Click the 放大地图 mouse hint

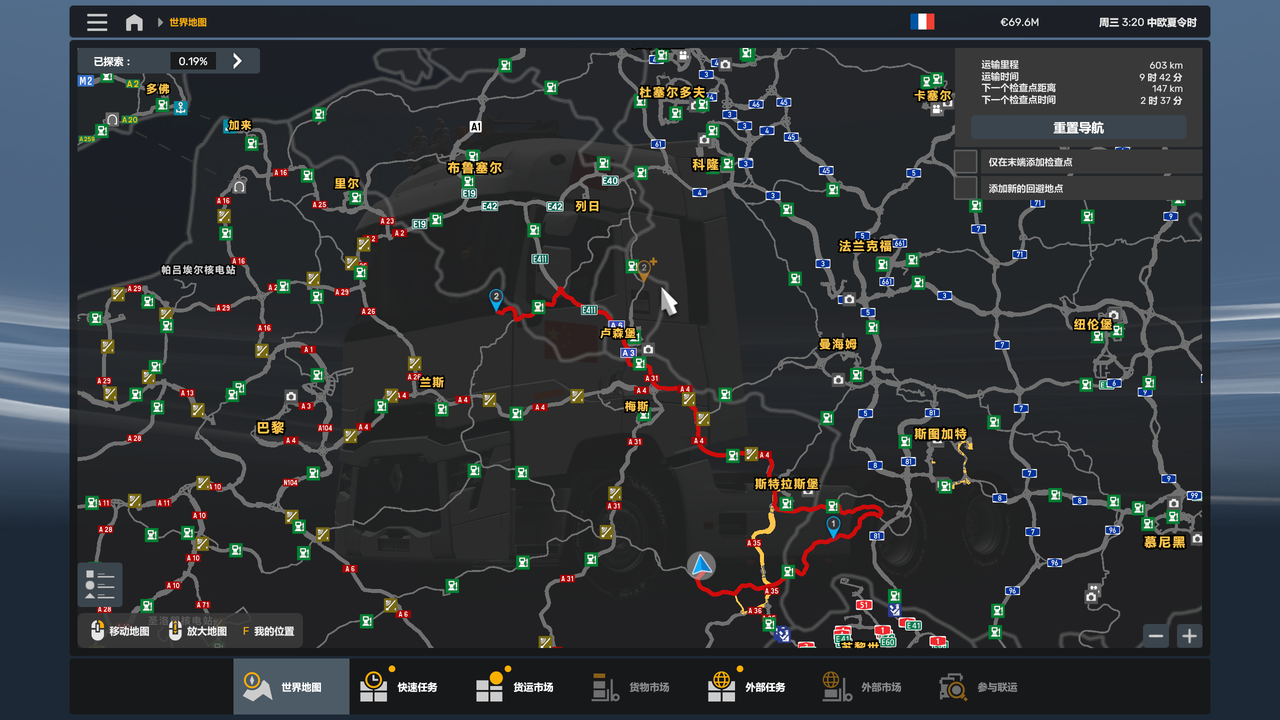click(x=198, y=631)
